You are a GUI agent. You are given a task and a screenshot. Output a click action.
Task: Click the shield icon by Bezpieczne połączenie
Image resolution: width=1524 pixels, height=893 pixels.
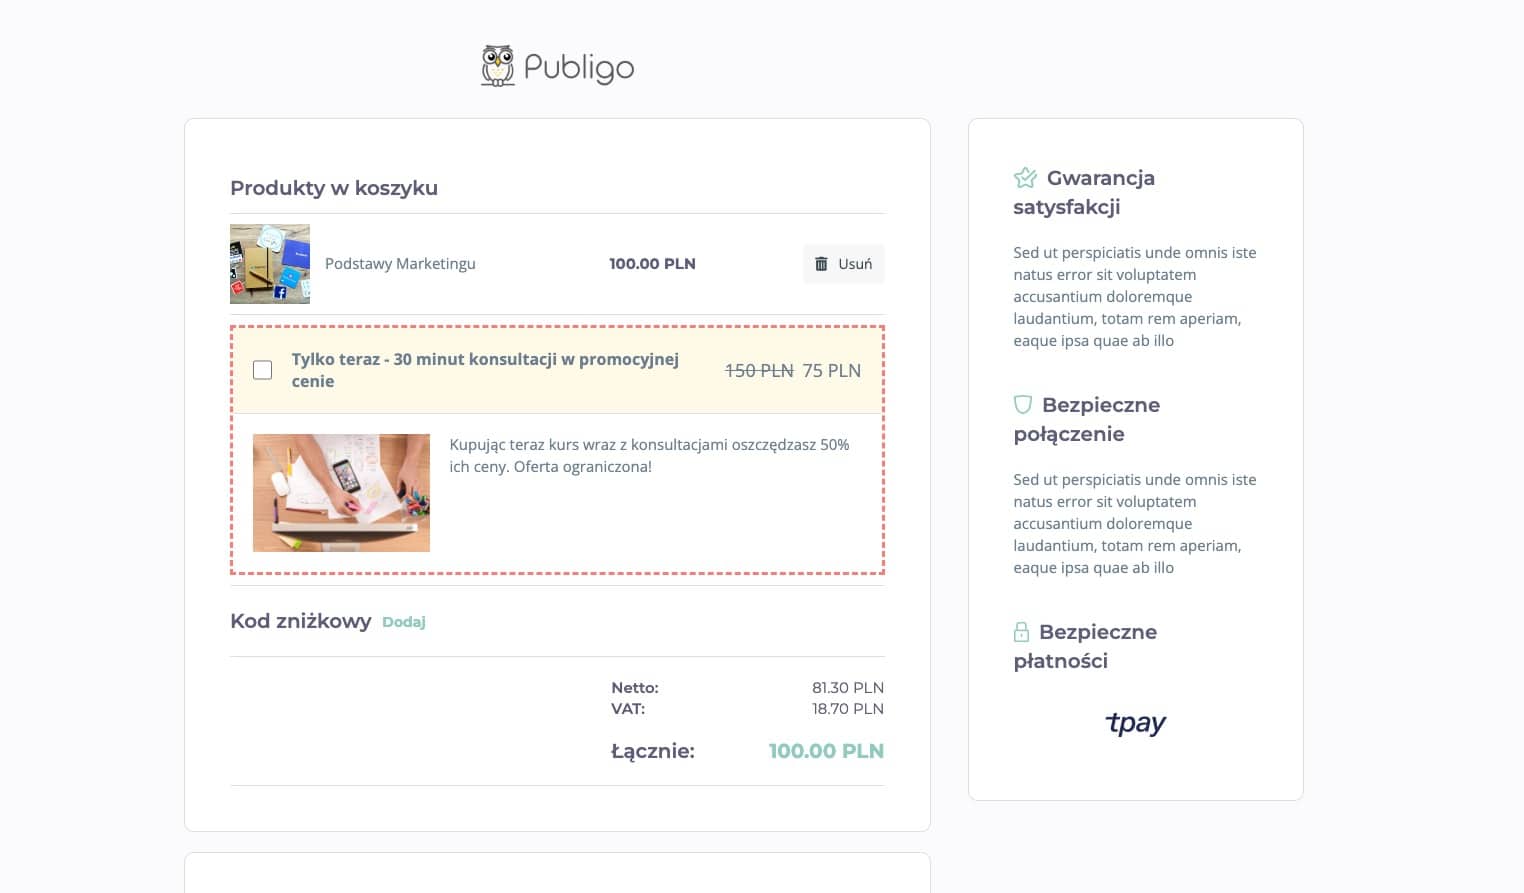(1023, 404)
